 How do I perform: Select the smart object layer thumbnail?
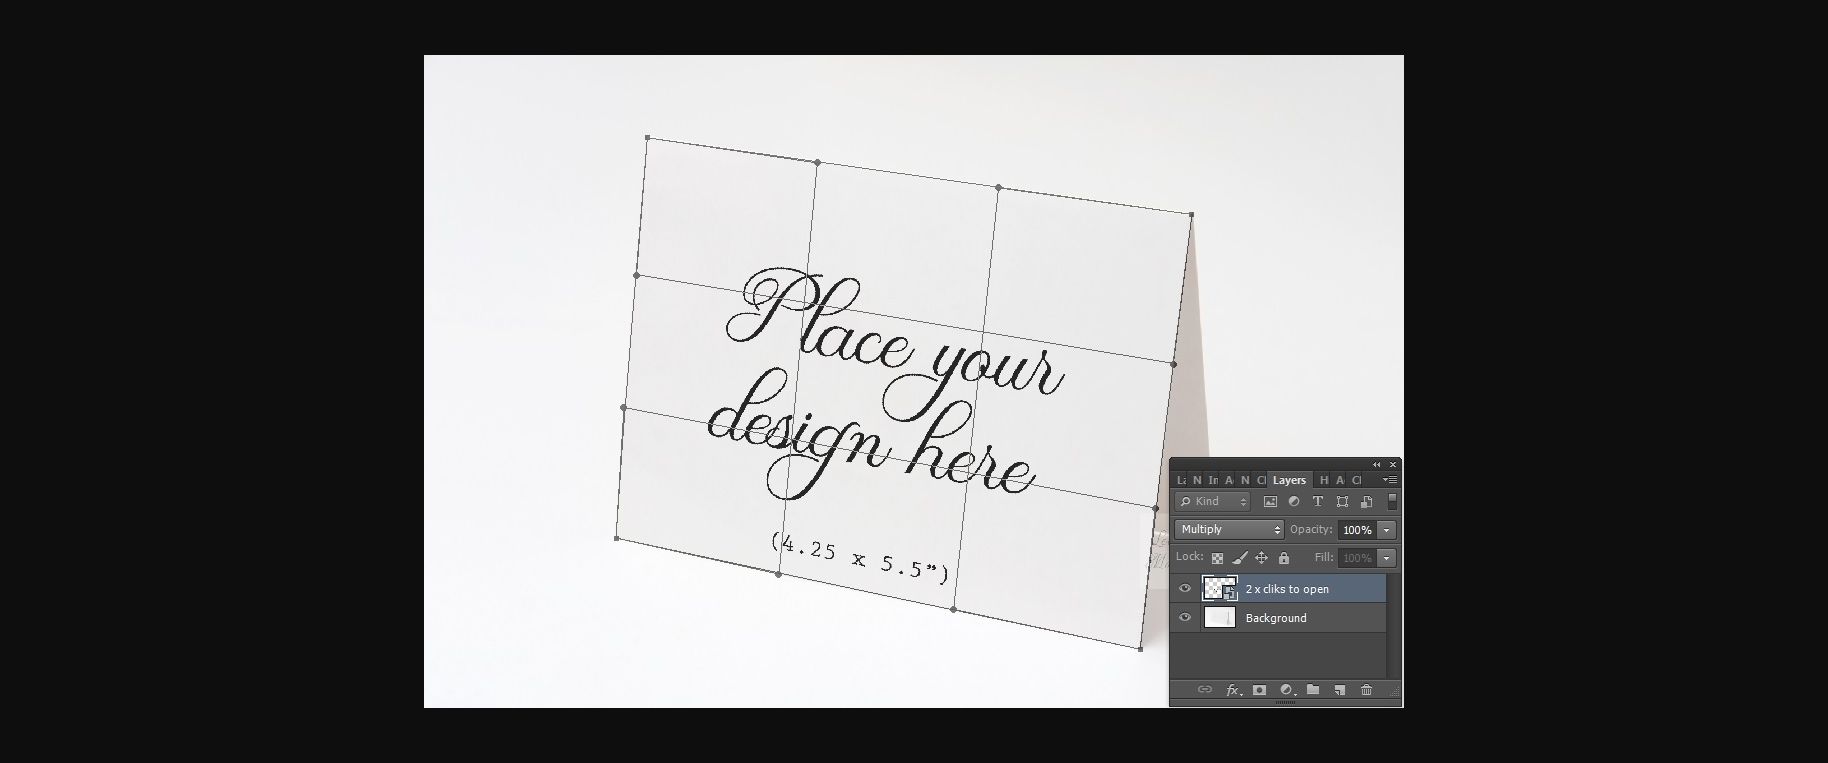tap(1220, 589)
